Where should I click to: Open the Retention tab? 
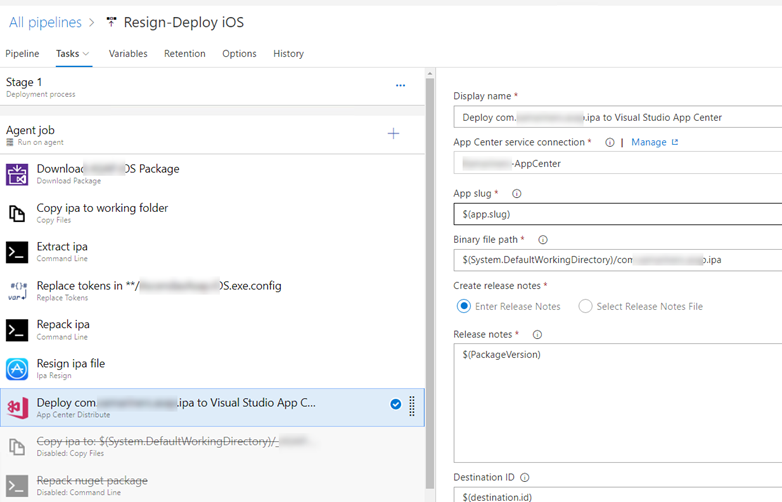pyautogui.click(x=185, y=53)
